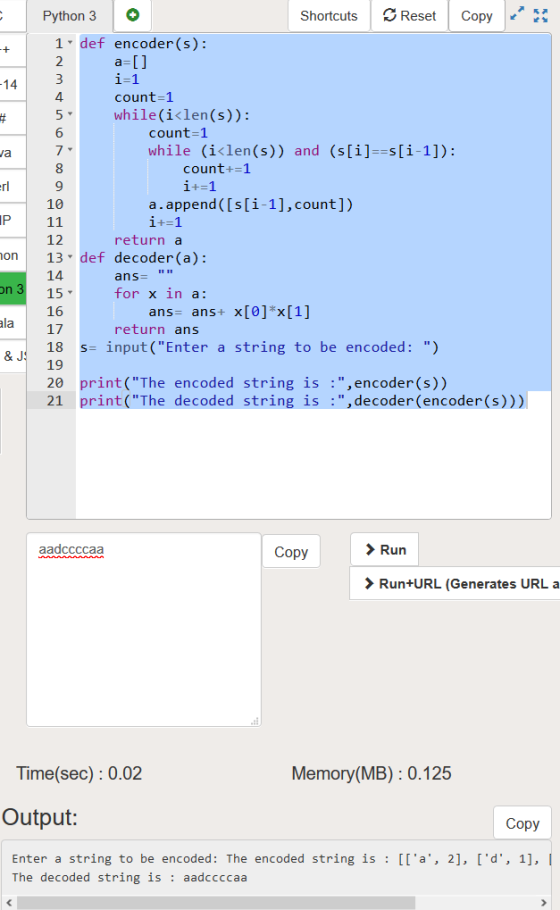Grab the stdin box corner grip handle
Viewport: 560px width, 910px height.
point(255,721)
